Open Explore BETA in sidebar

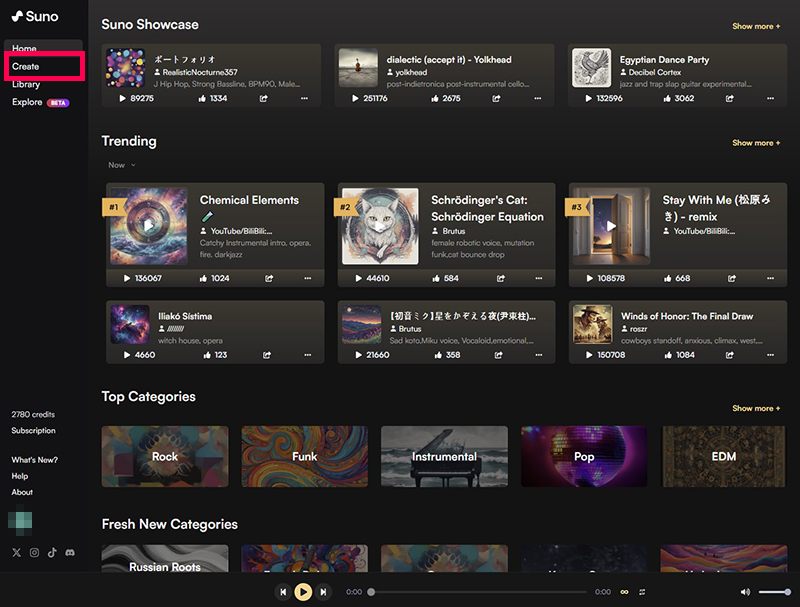click(40, 103)
